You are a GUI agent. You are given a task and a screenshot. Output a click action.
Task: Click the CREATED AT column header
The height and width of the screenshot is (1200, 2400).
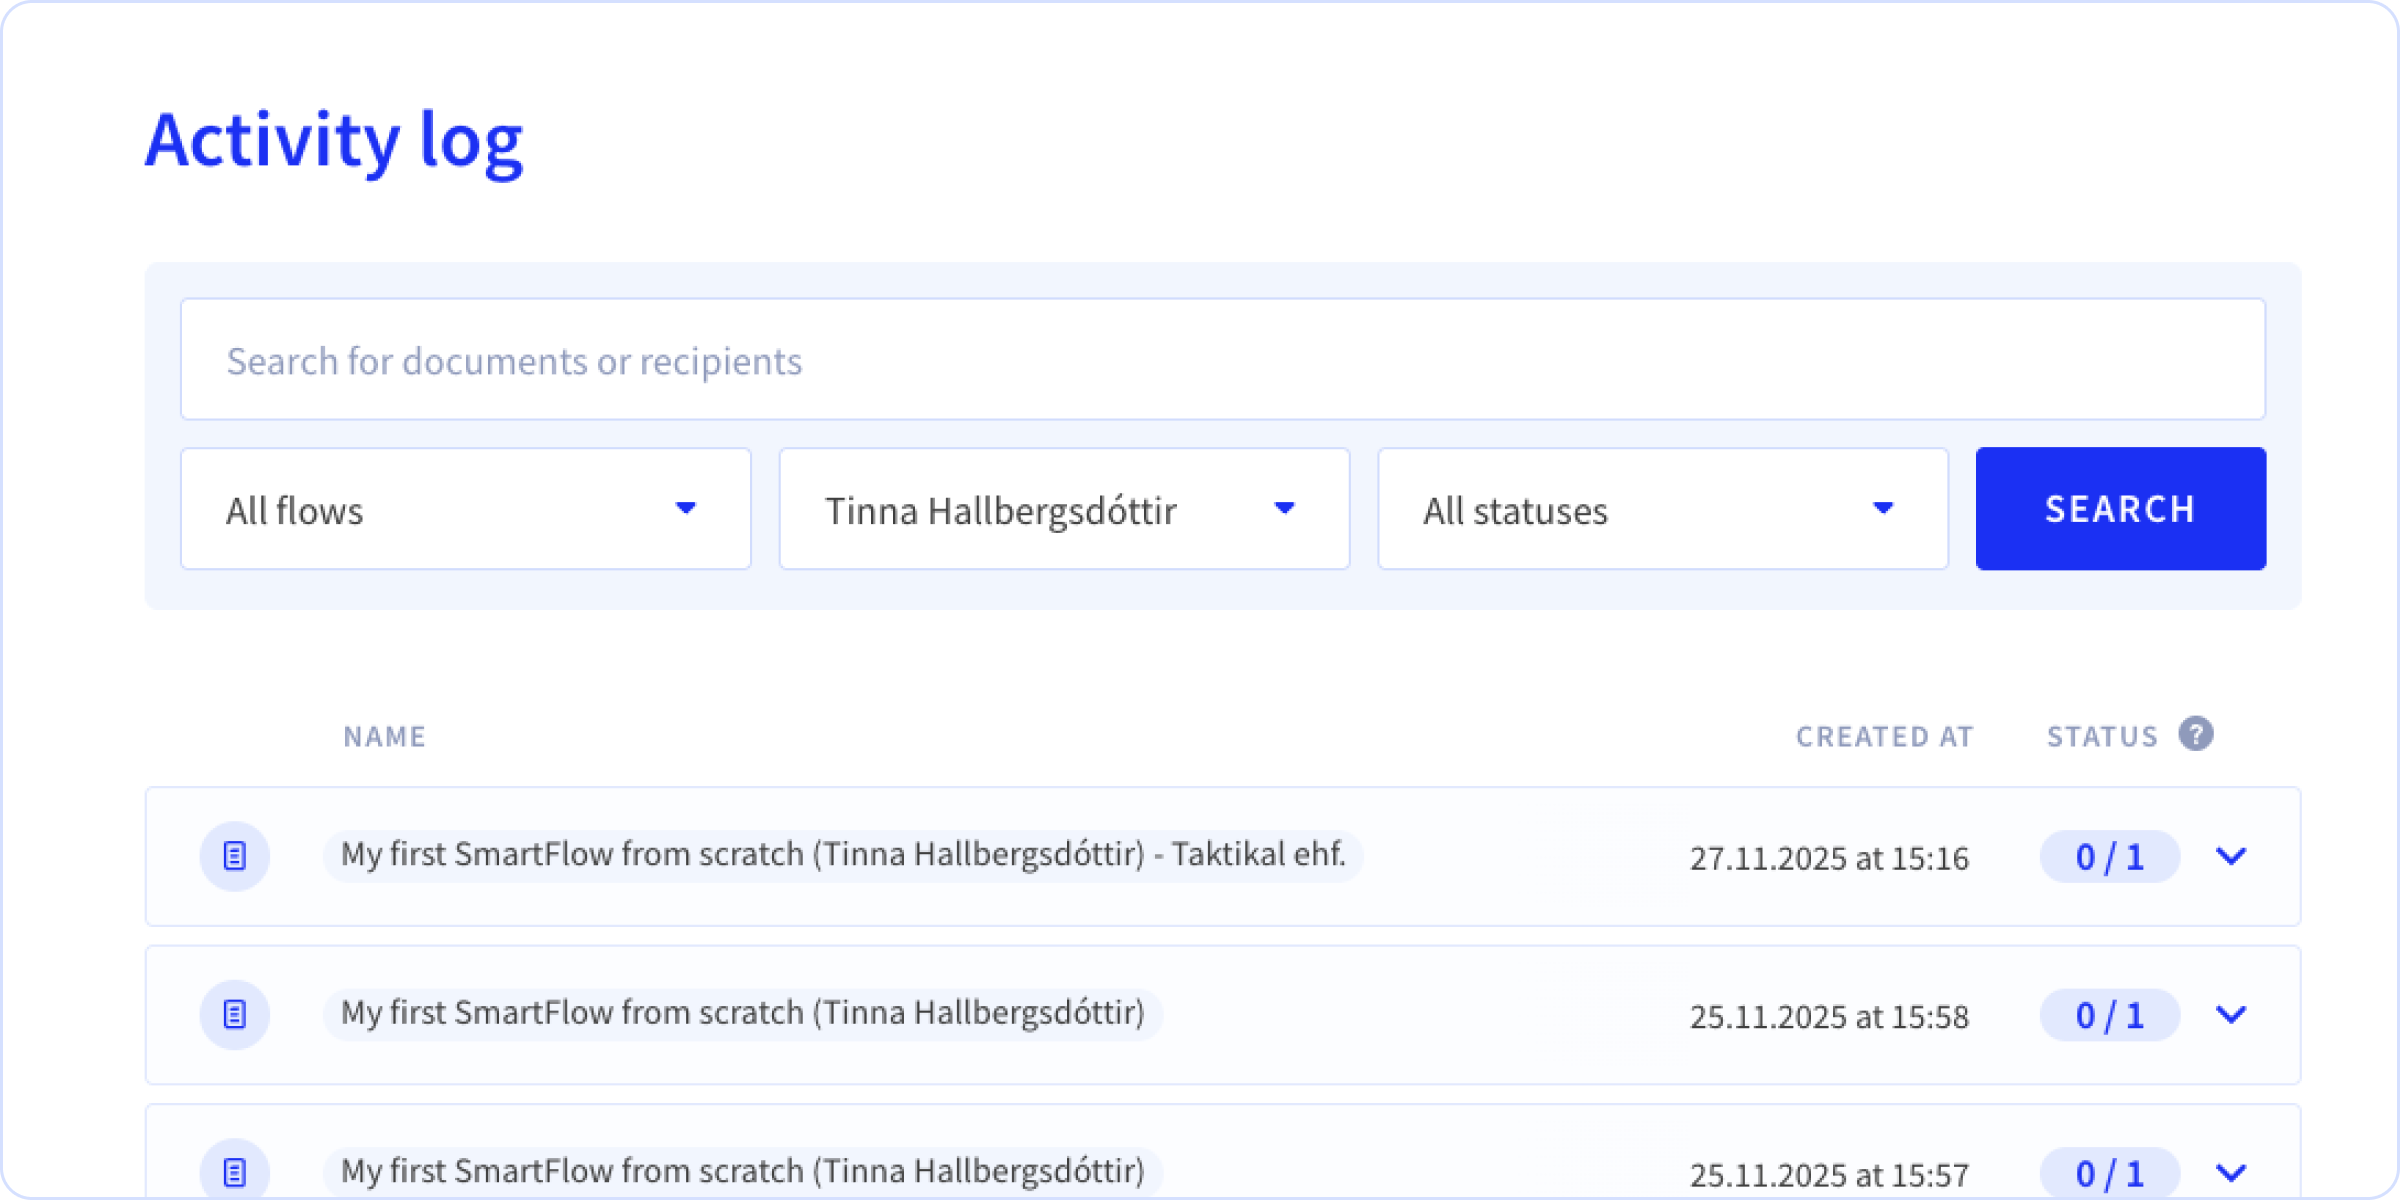point(1885,737)
